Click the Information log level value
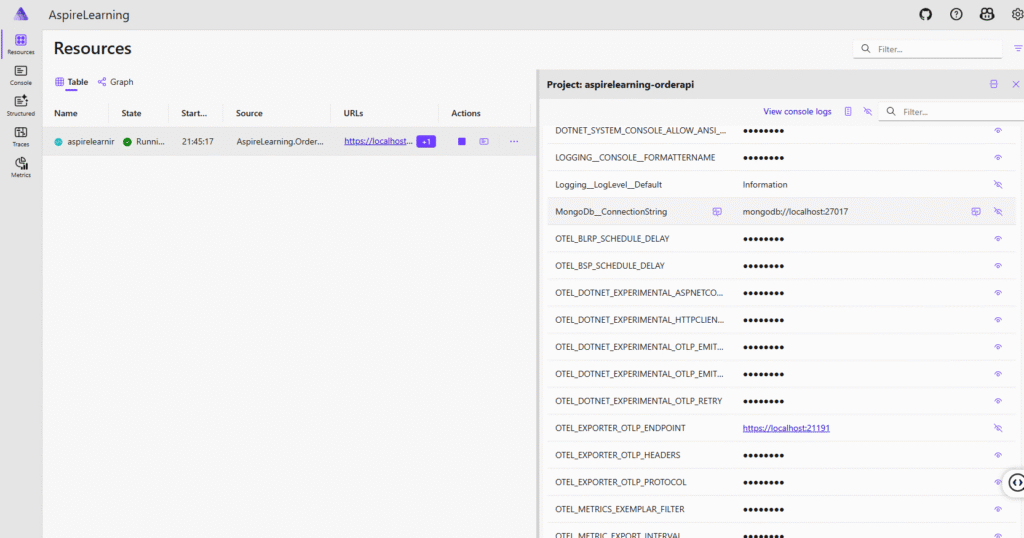The height and width of the screenshot is (538, 1024). [x=765, y=185]
